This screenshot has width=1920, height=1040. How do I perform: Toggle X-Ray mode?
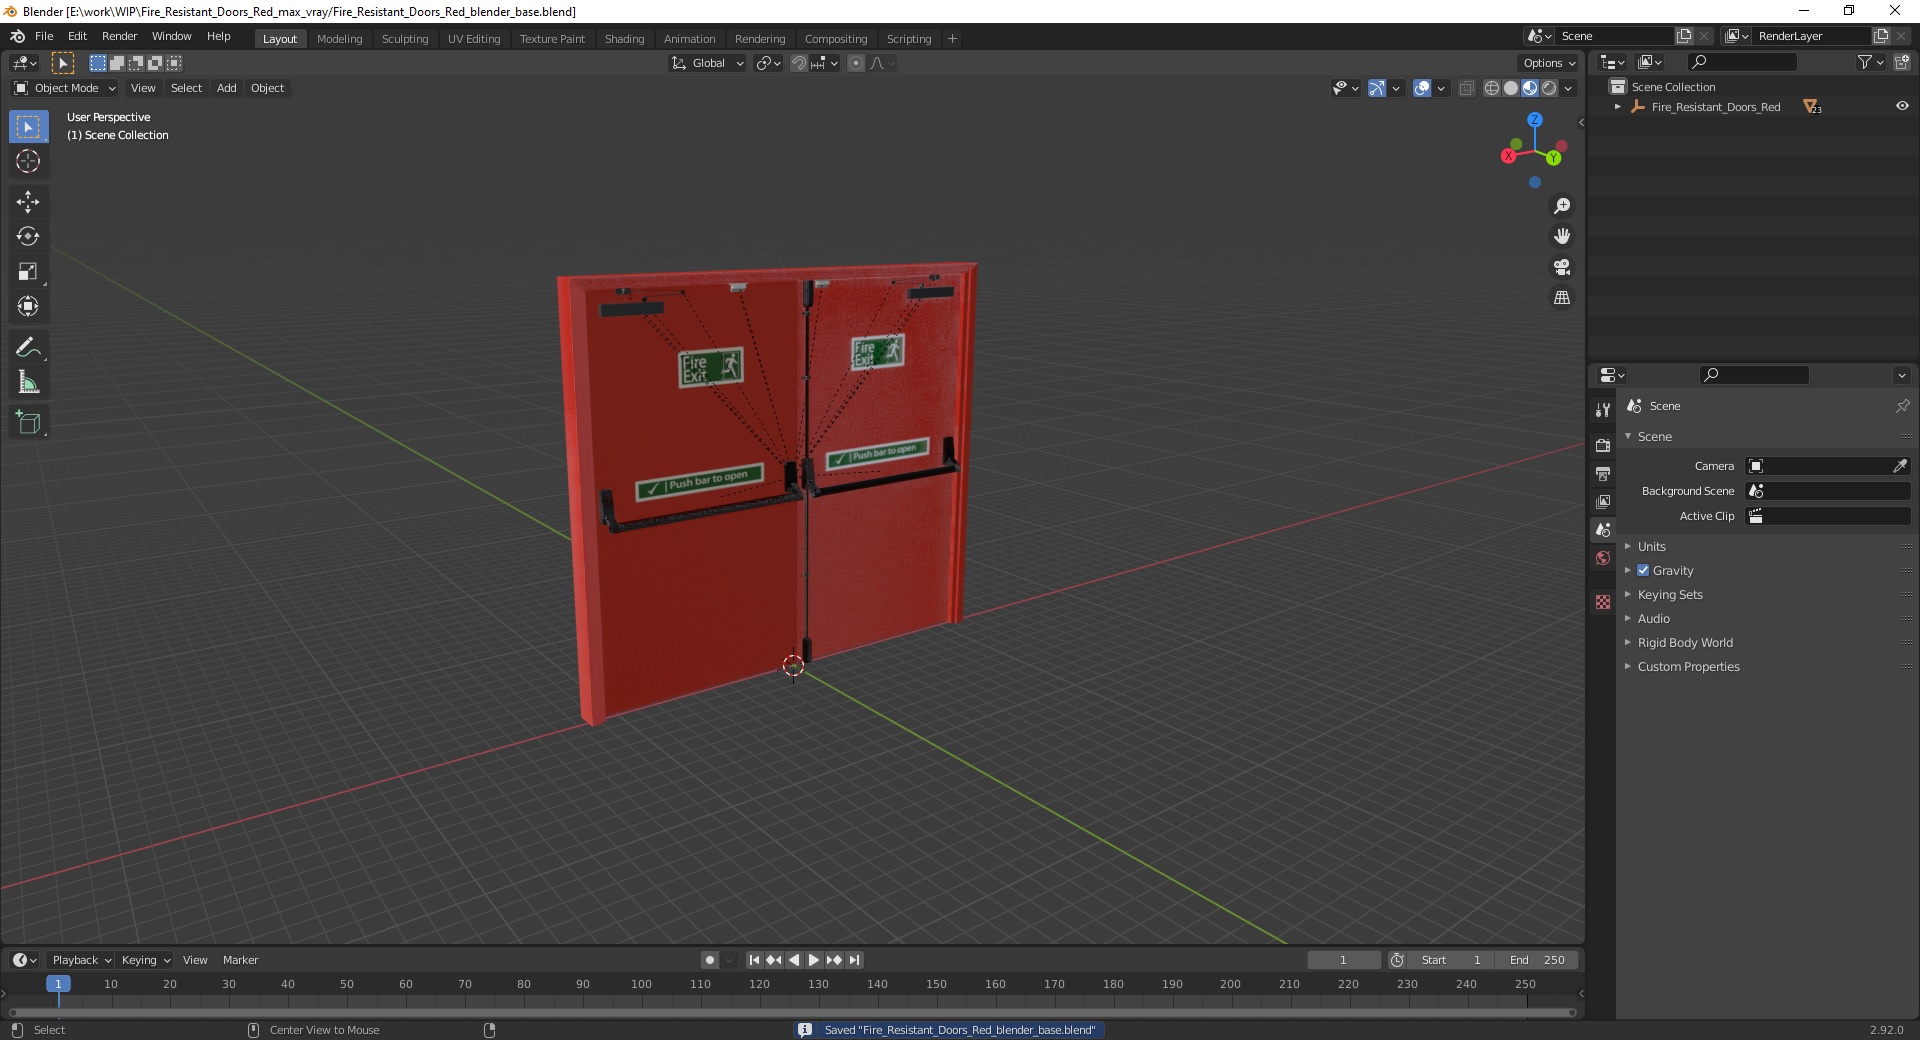pos(1467,88)
